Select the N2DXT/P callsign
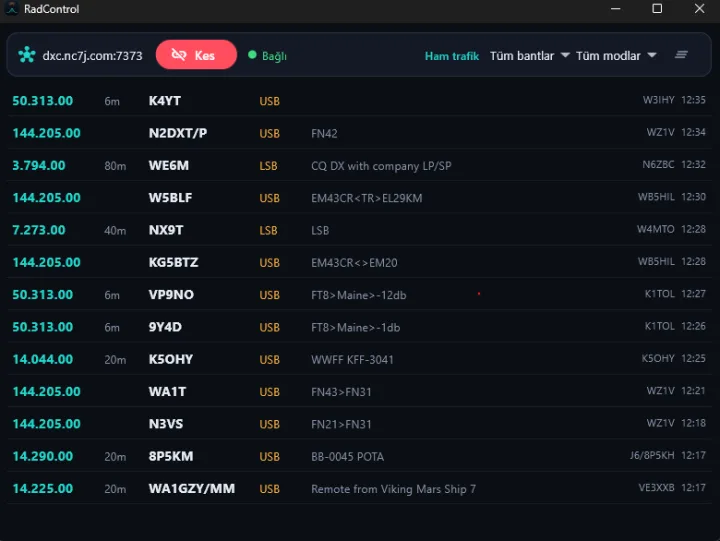This screenshot has width=720, height=541. tap(178, 133)
